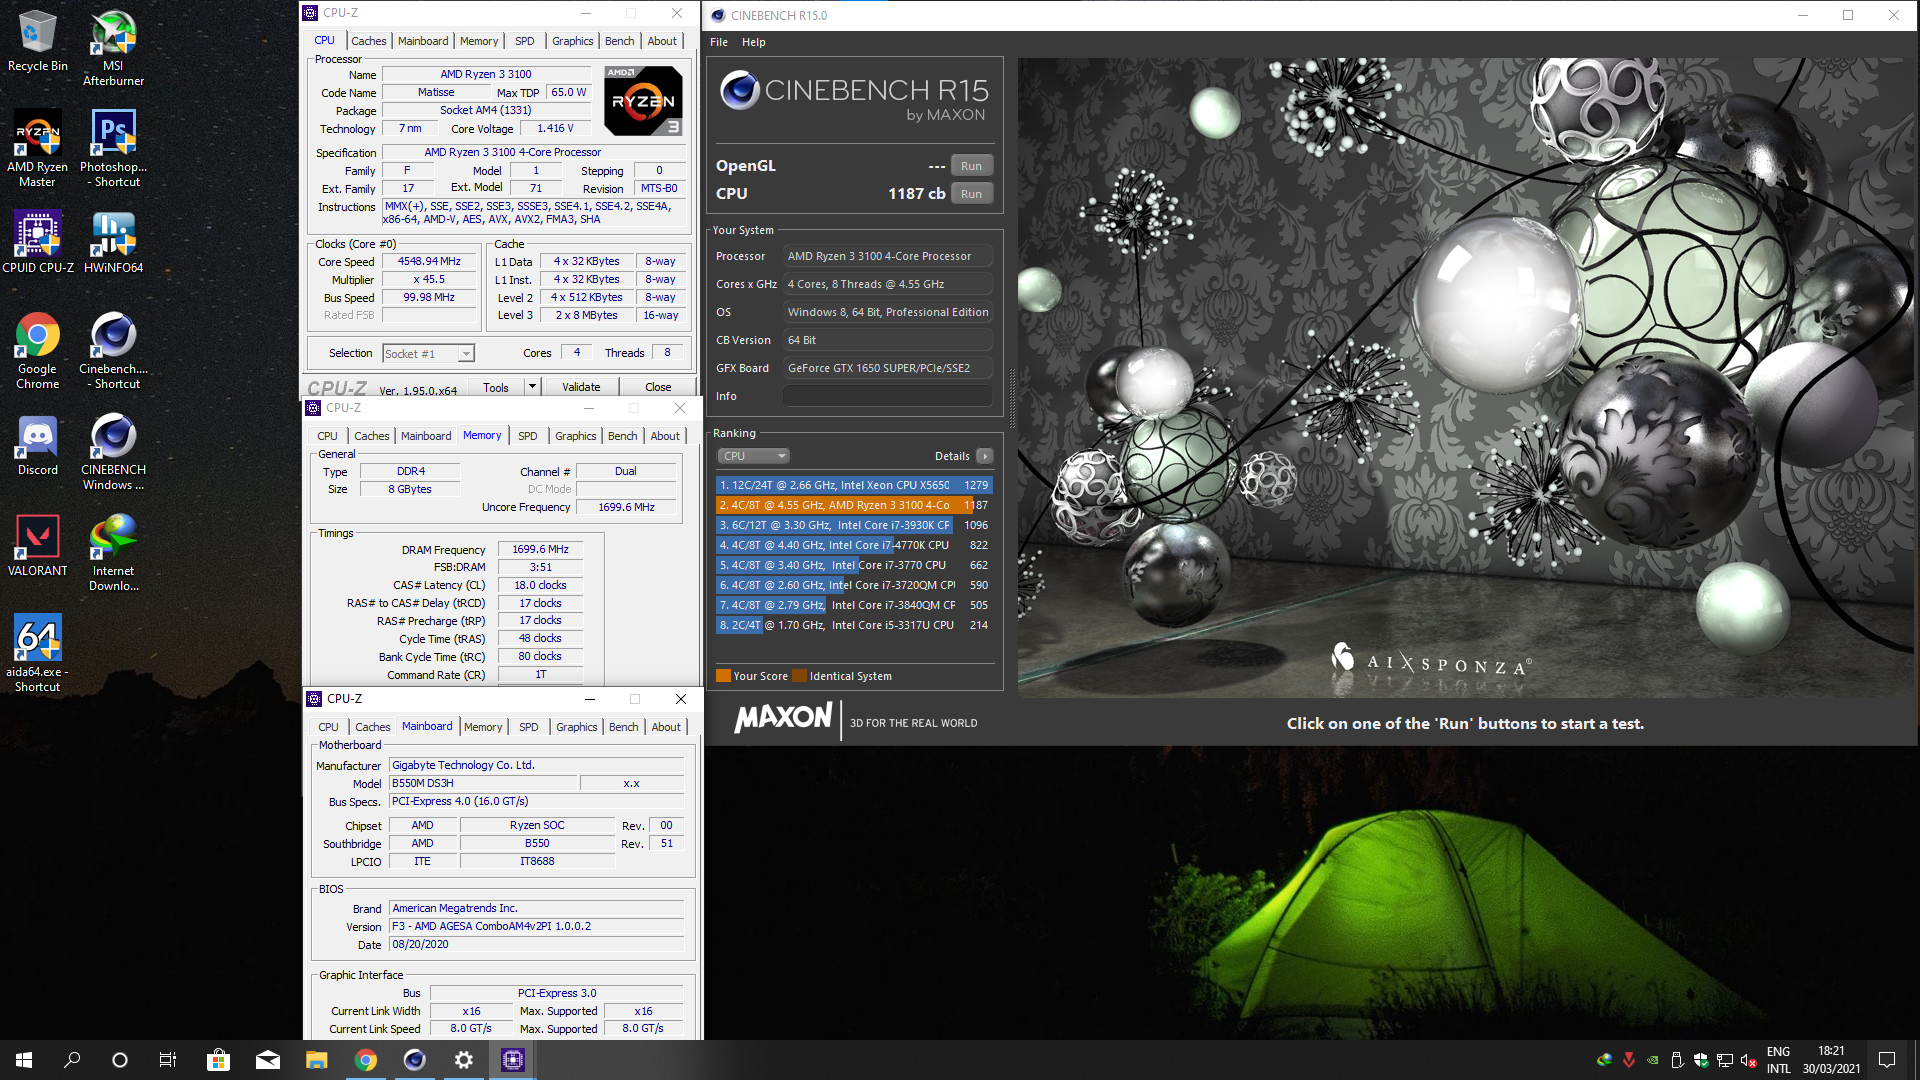1920x1080 pixels.
Task: Open Settings gear on the taskbar
Action: click(463, 1060)
